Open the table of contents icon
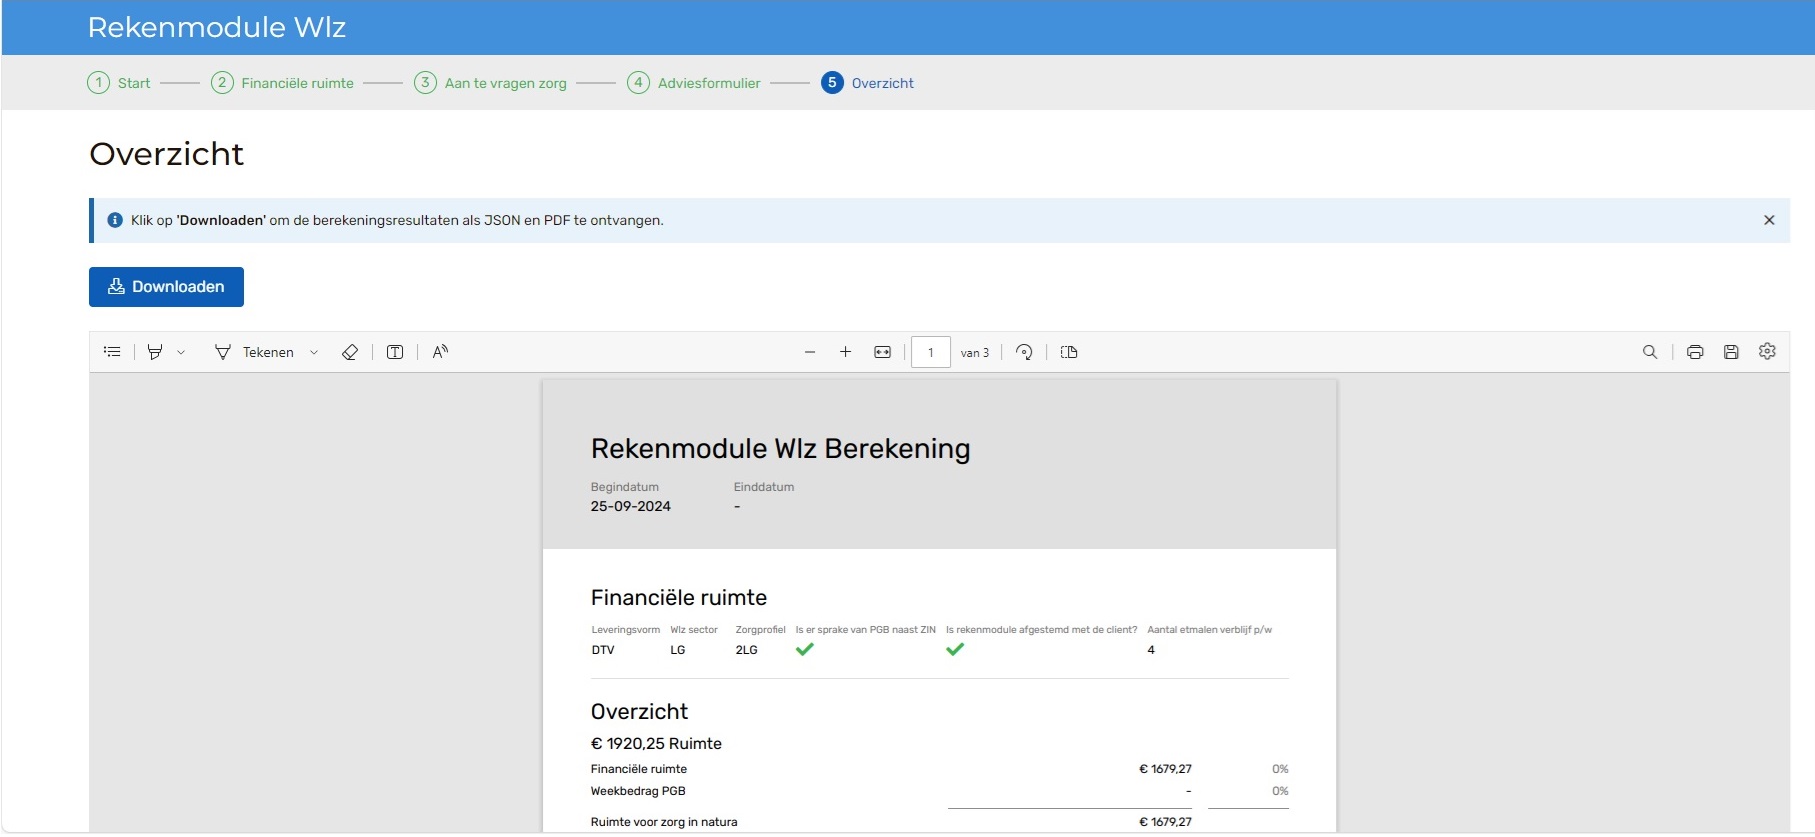Viewport: 1815px width, 837px height. tap(112, 352)
